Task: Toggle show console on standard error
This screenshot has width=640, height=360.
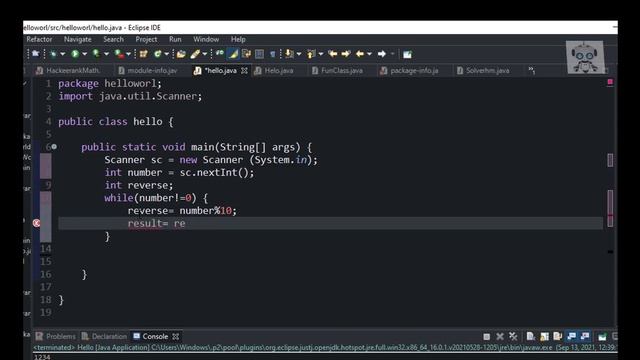Action: 585,337
